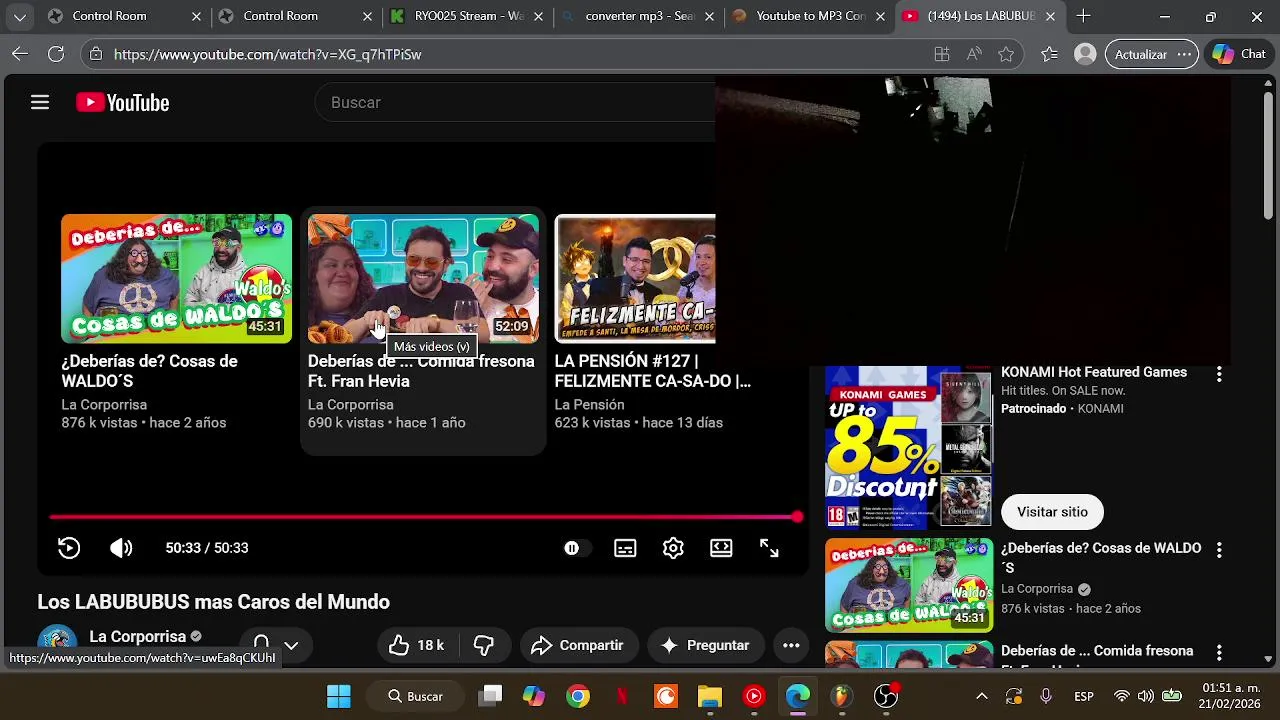Open La Corporrisa channel avatar
Image resolution: width=1280 pixels, height=720 pixels.
(57, 644)
